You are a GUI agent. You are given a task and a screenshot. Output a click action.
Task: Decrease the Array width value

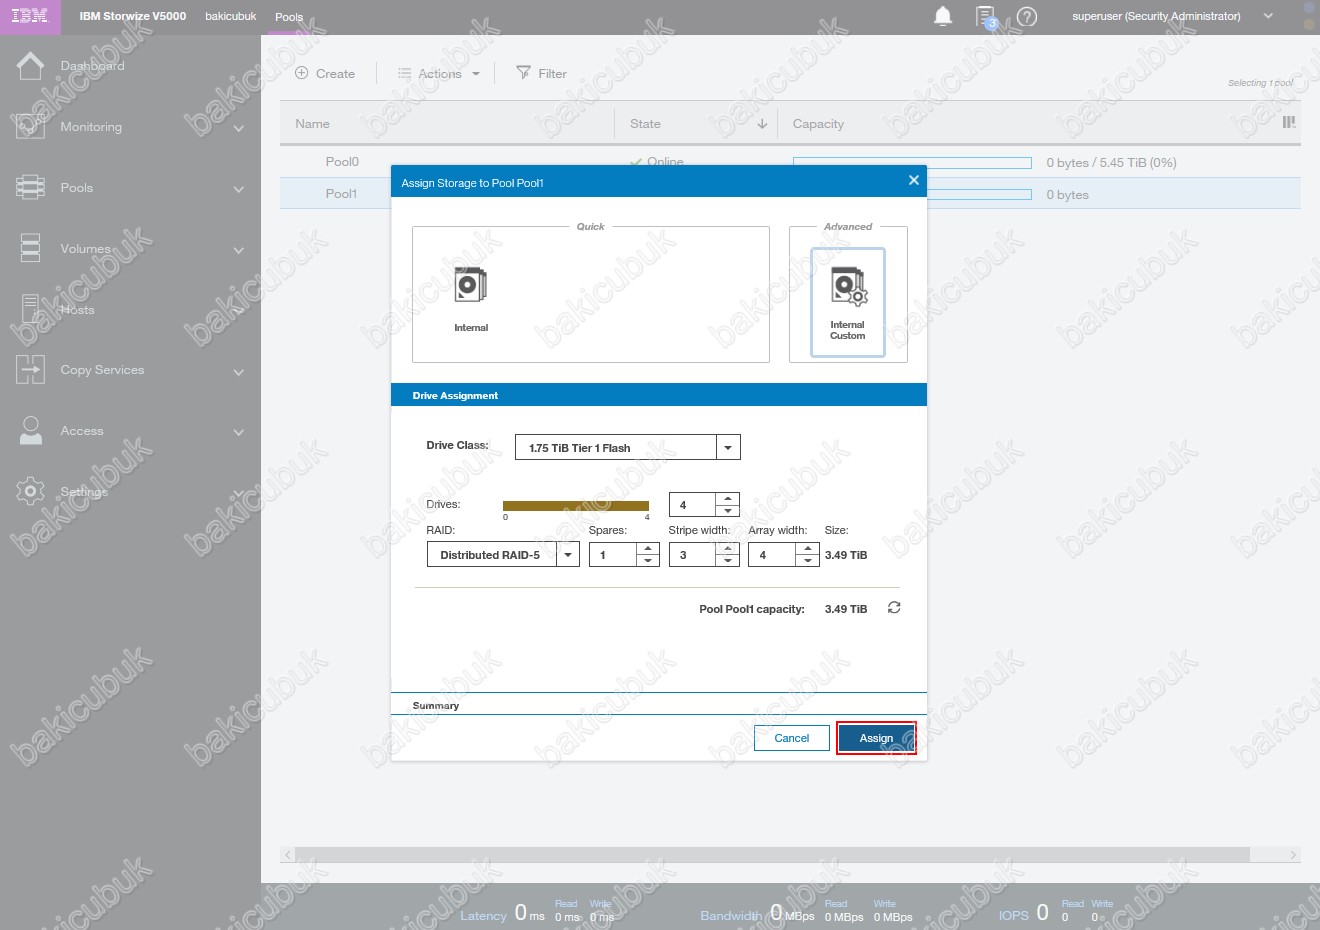pyautogui.click(x=808, y=561)
